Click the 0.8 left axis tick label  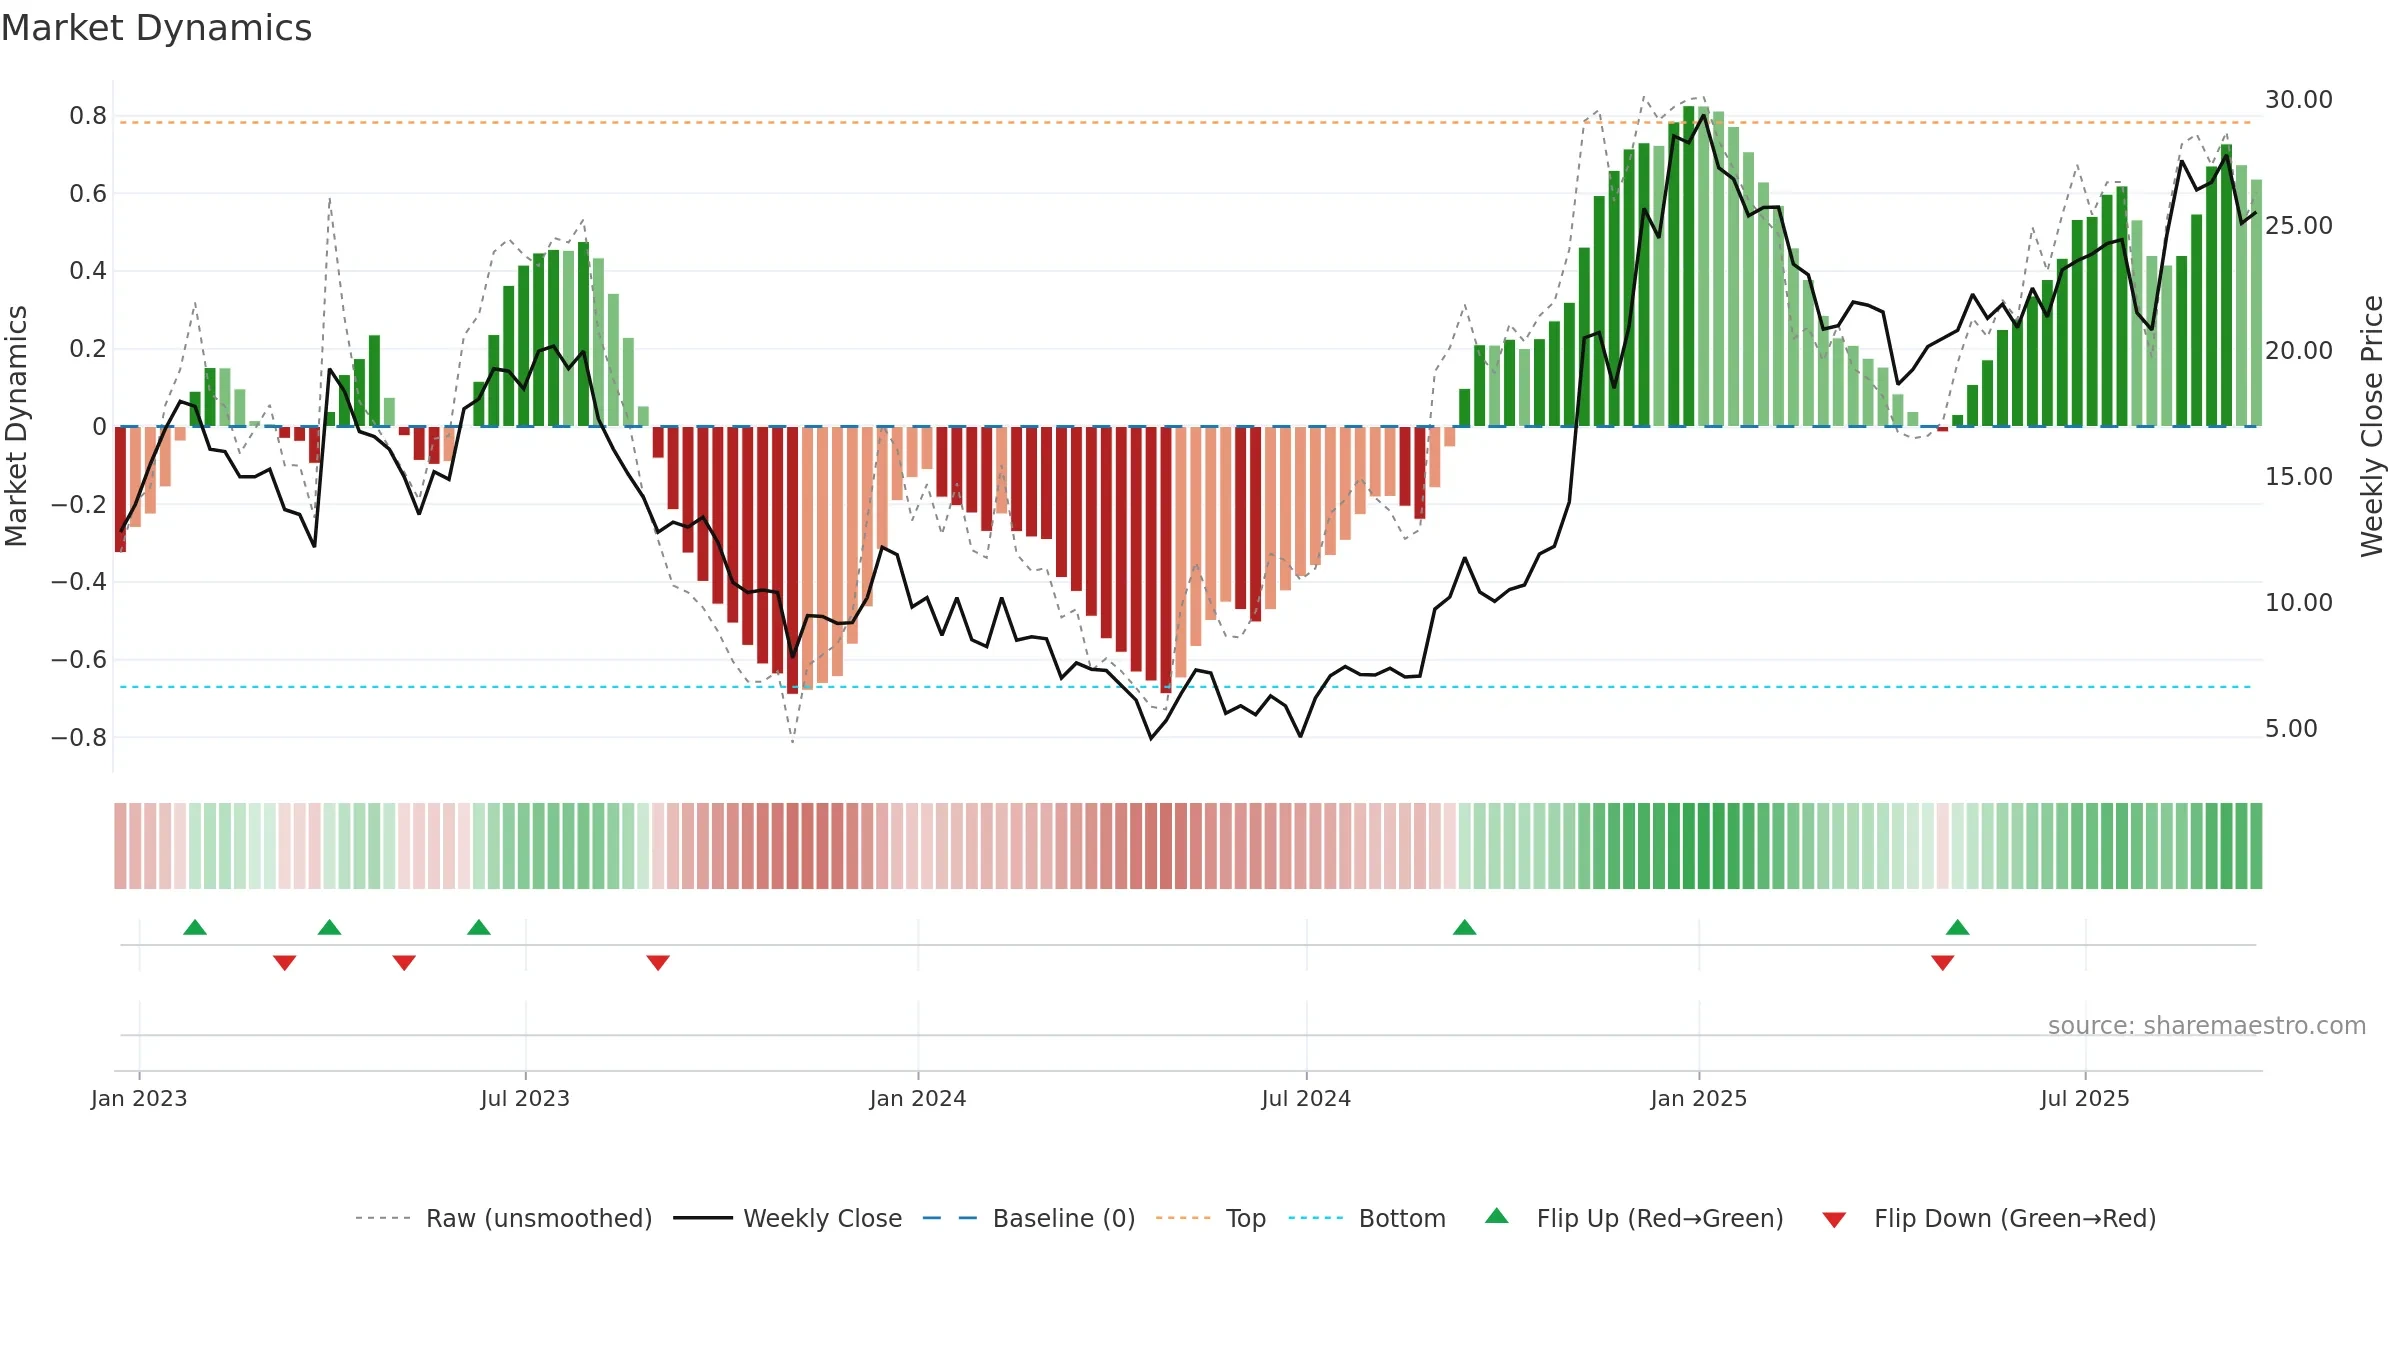[x=88, y=116]
